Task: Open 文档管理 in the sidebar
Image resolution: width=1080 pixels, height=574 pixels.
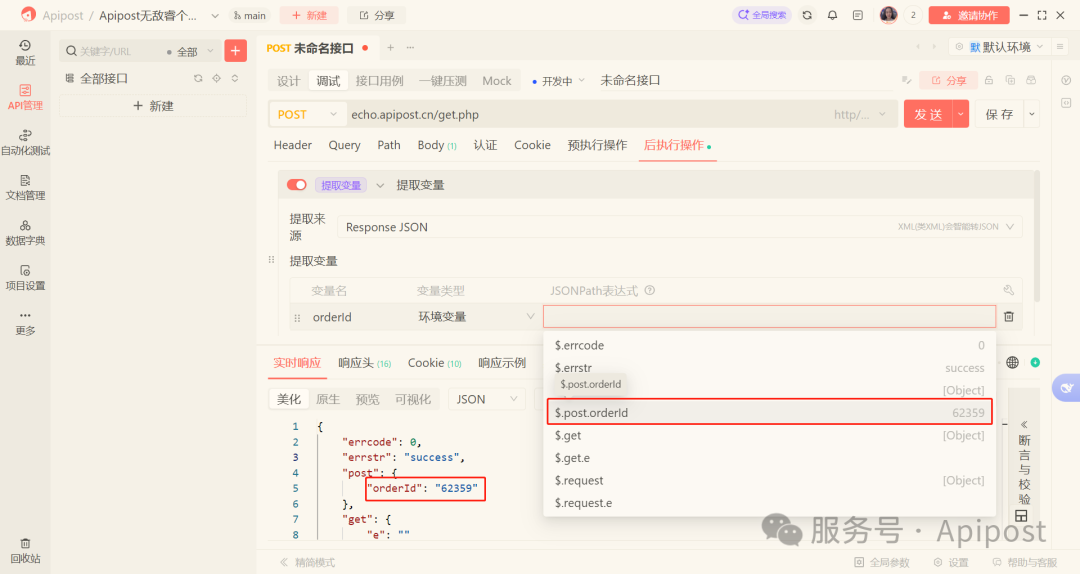Action: coord(25,187)
